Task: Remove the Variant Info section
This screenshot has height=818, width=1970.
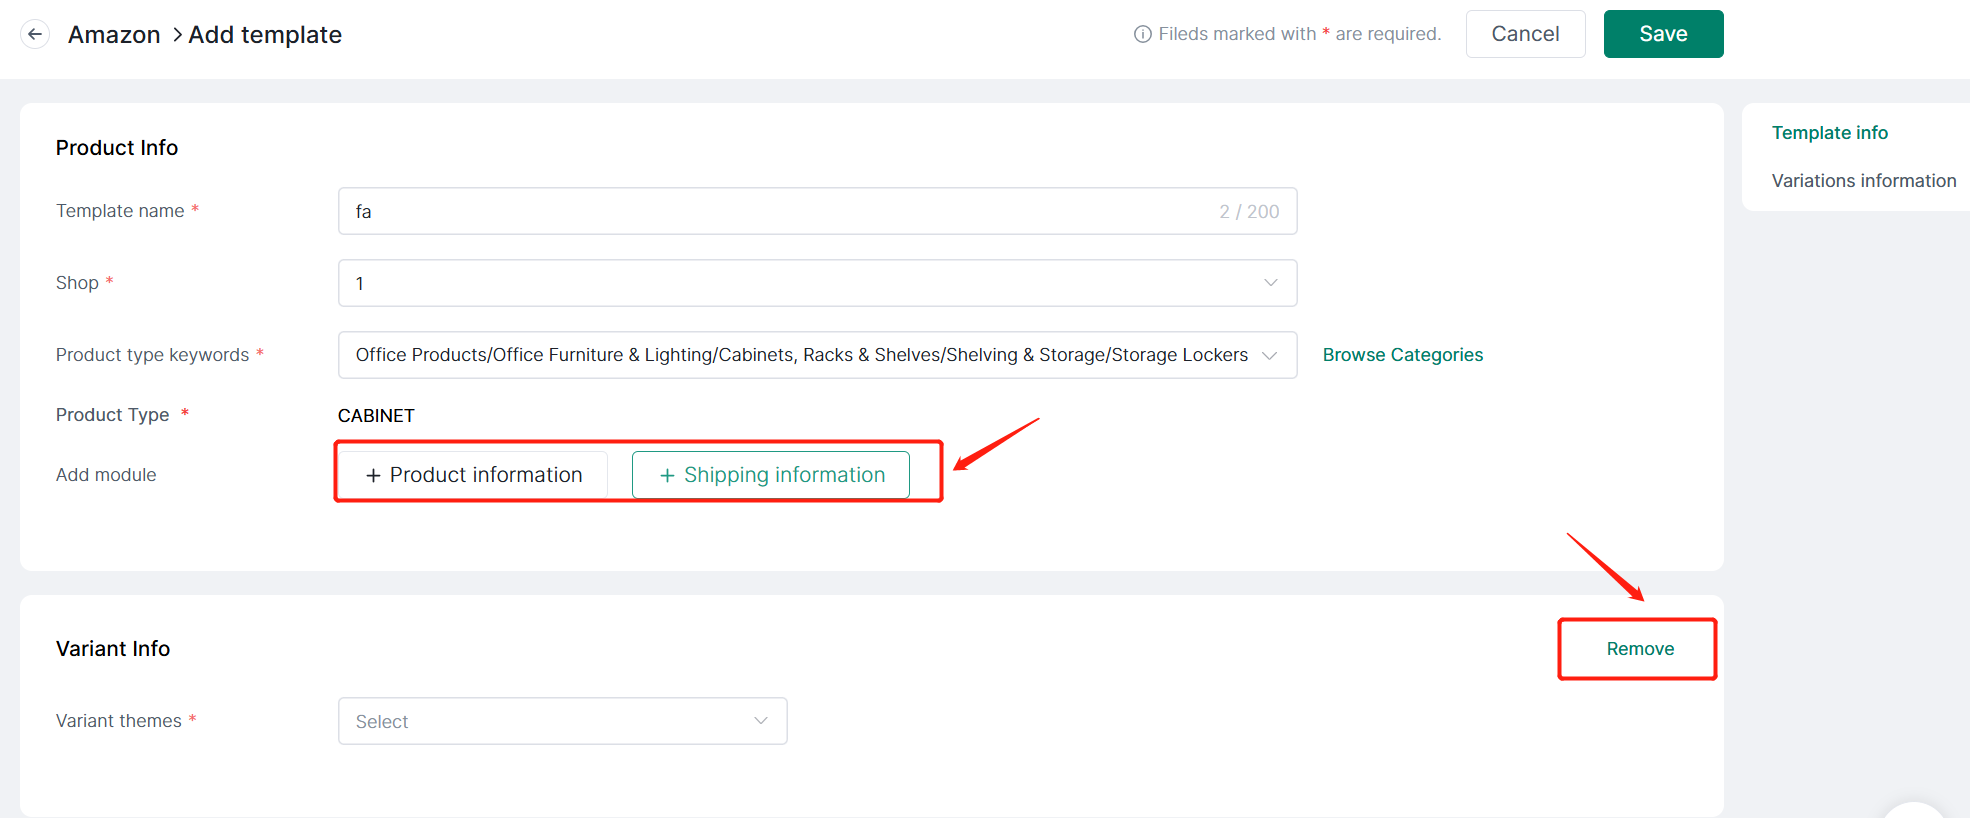Action: [1639, 649]
